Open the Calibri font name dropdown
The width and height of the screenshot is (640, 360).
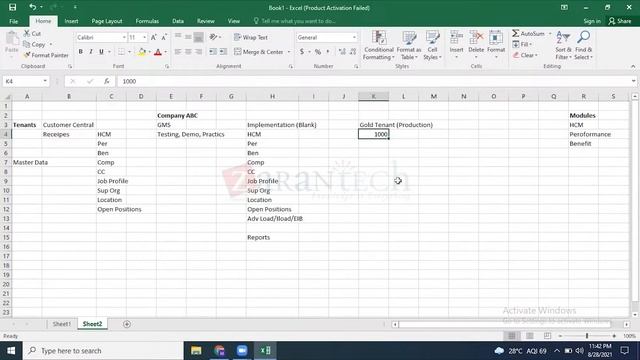(x=124, y=38)
